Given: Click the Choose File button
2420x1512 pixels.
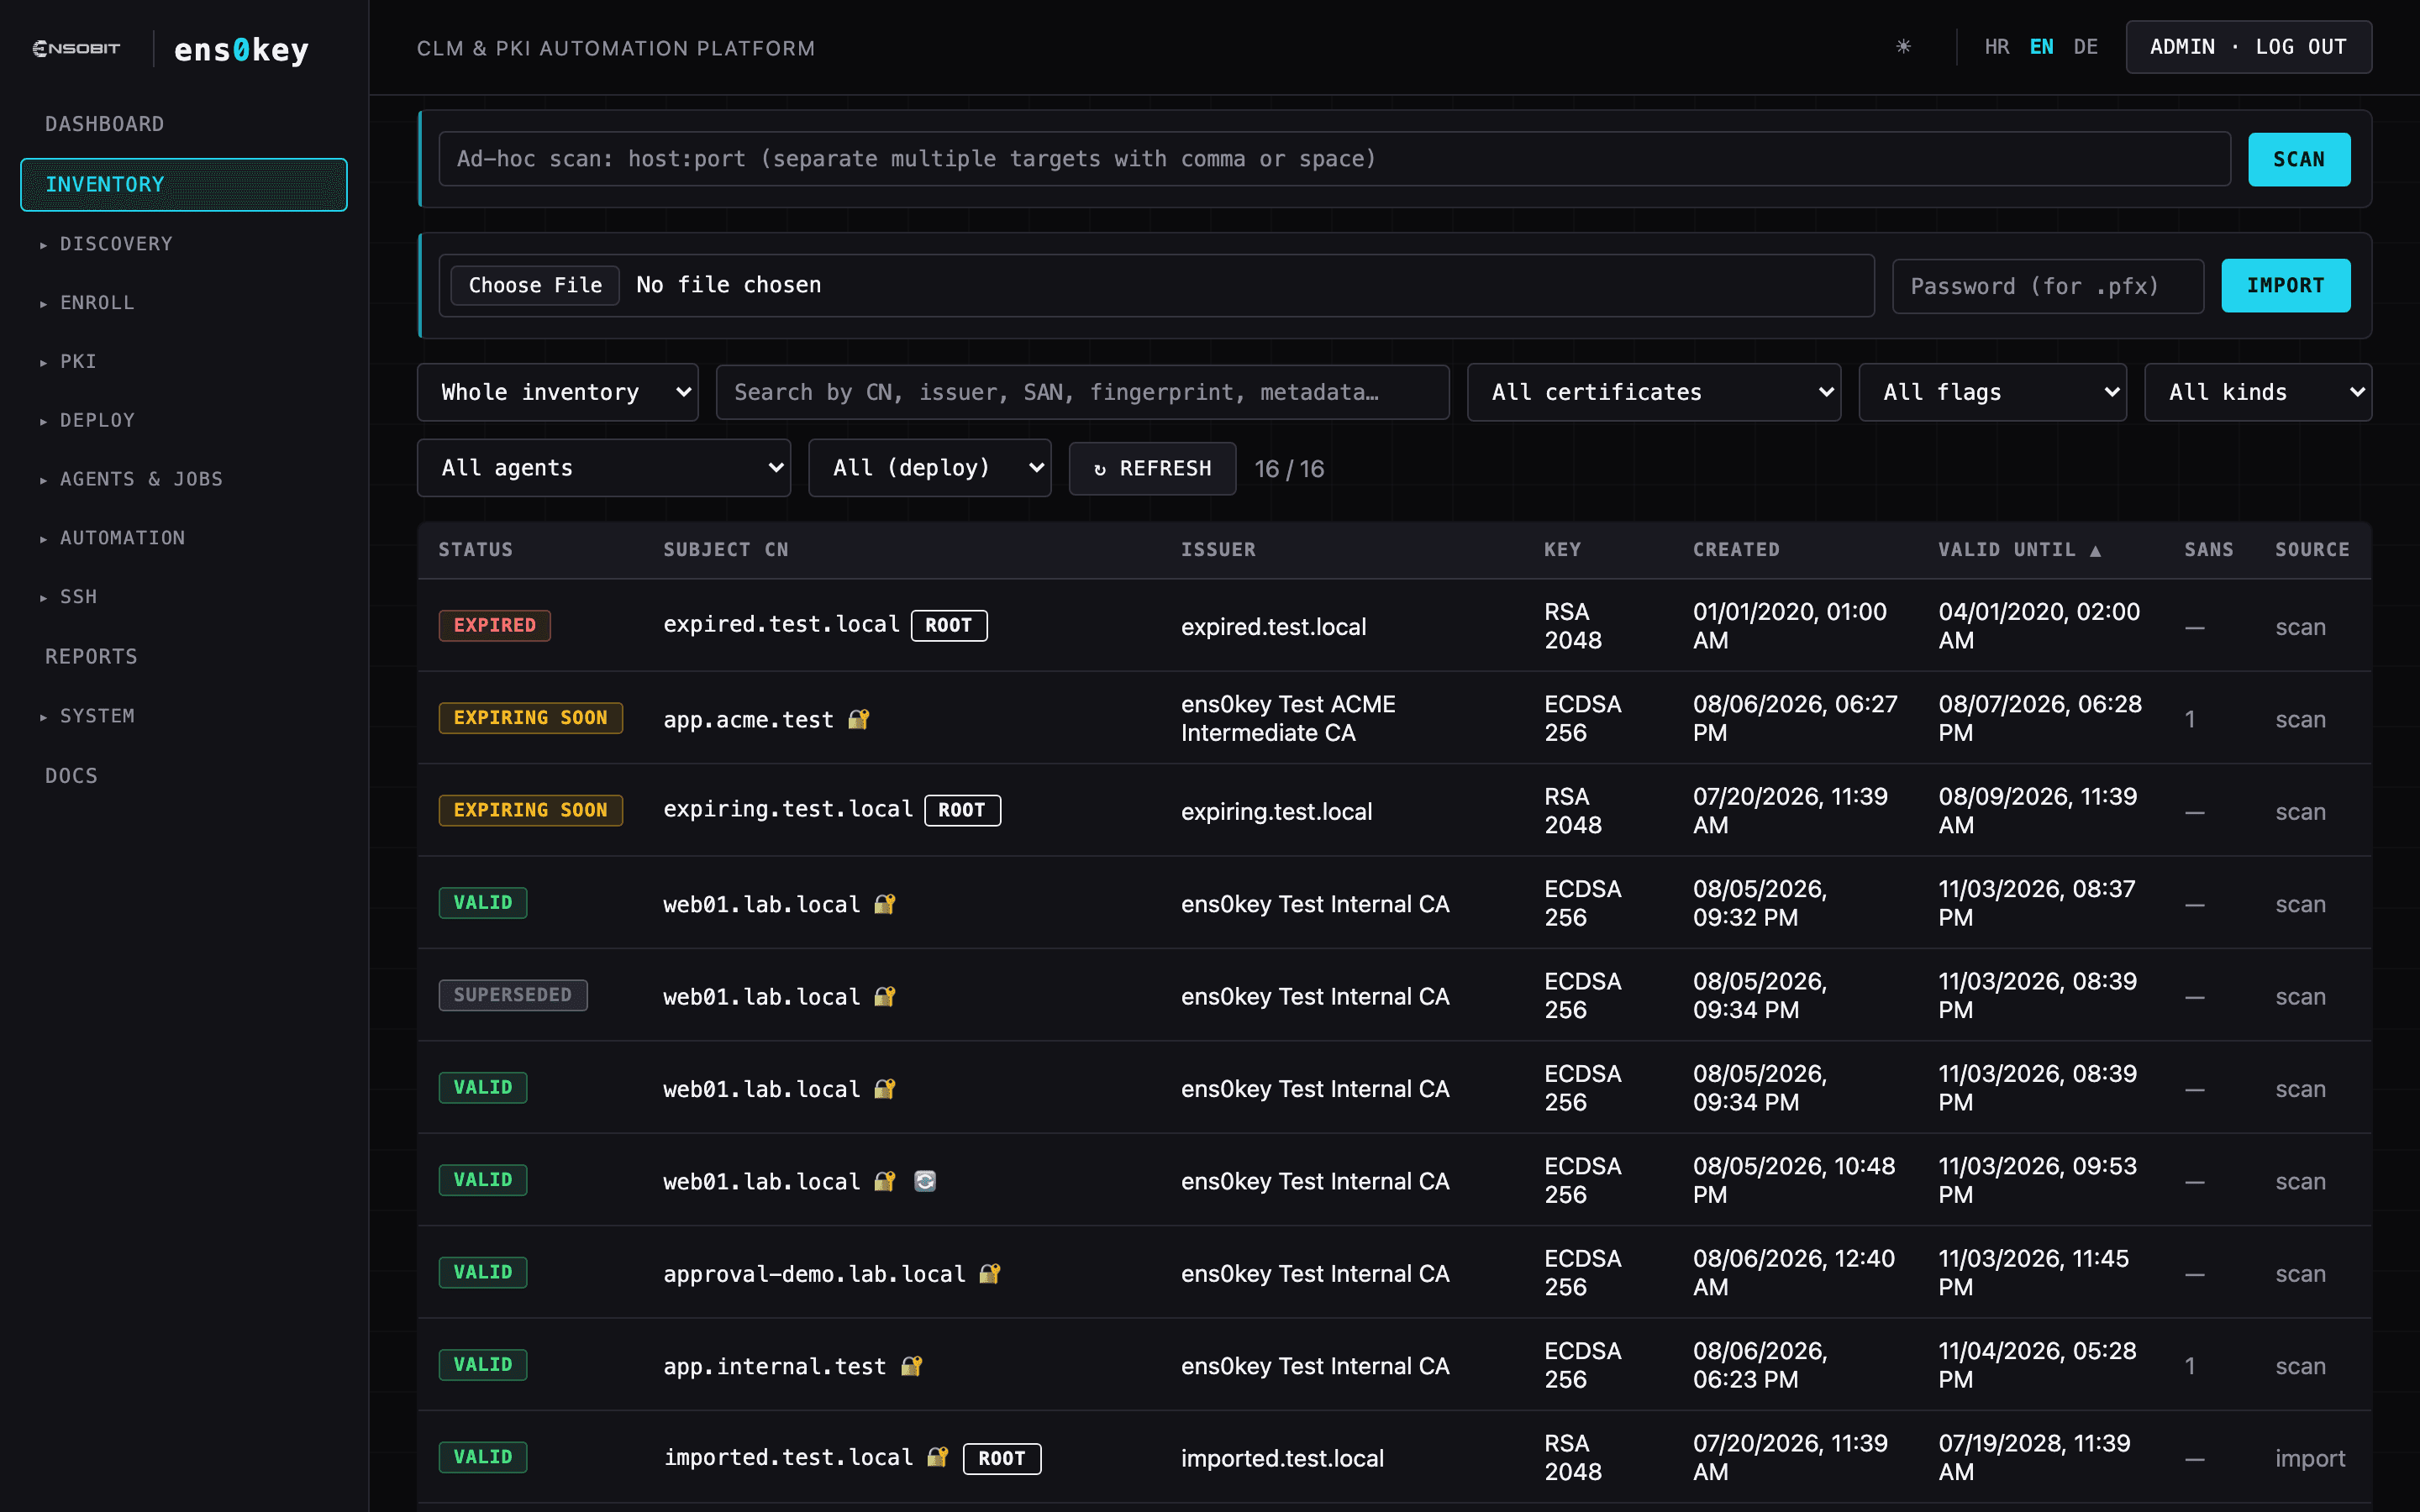Looking at the screenshot, I should click(x=535, y=285).
